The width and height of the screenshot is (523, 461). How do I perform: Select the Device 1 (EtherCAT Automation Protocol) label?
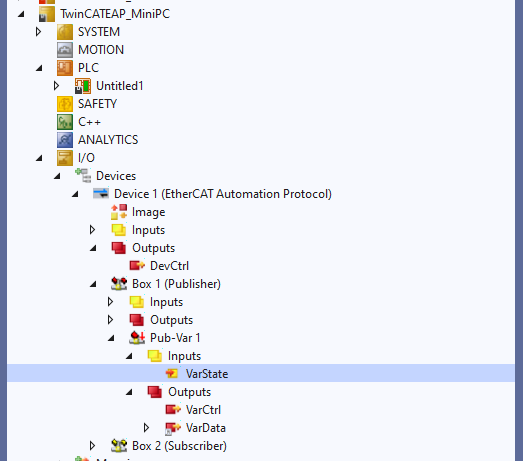(x=223, y=194)
